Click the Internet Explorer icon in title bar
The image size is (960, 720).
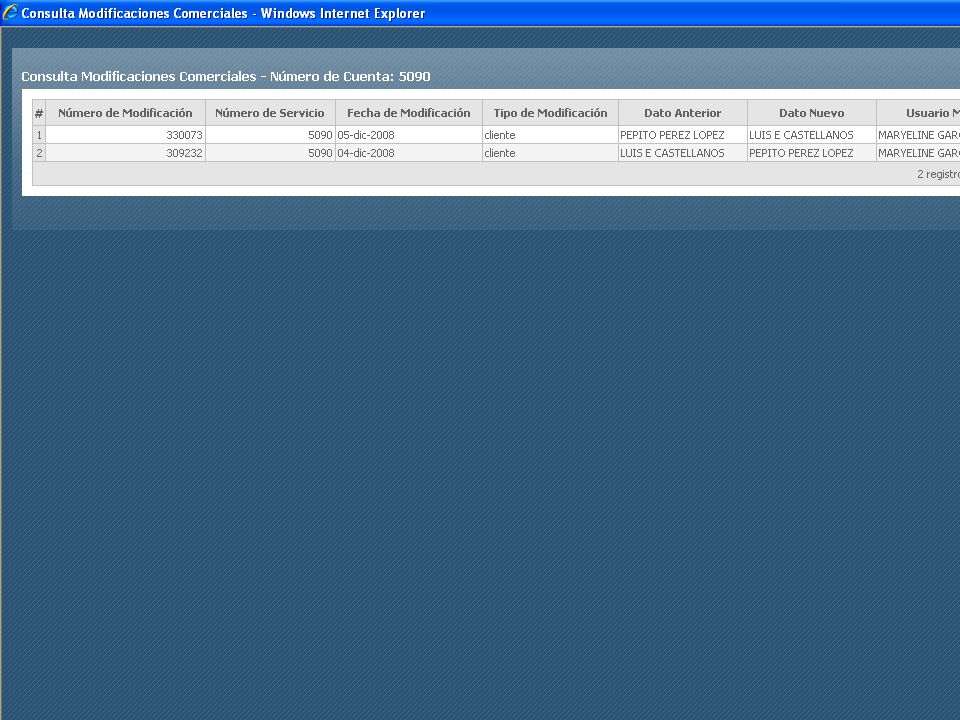point(10,12)
